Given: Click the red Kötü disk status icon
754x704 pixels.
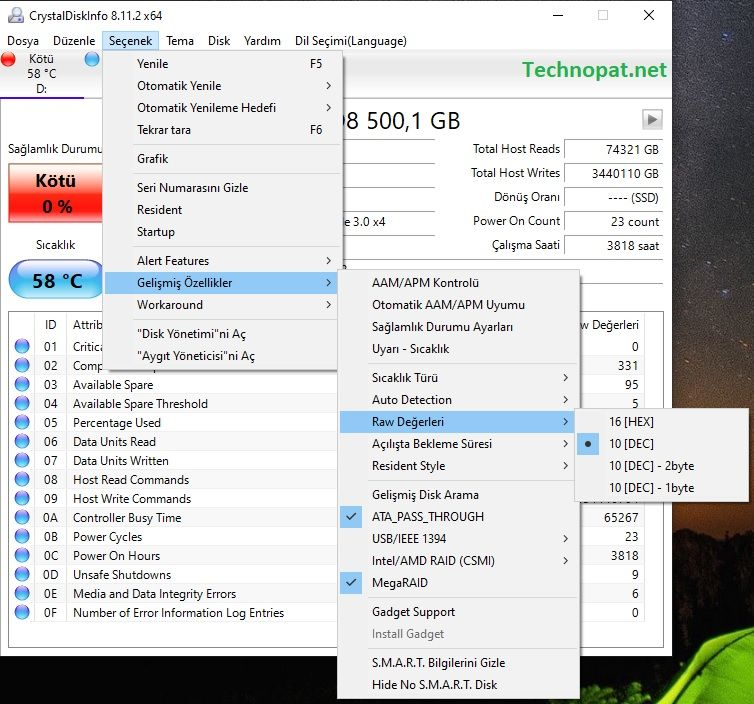Looking at the screenshot, I should (x=8, y=59).
